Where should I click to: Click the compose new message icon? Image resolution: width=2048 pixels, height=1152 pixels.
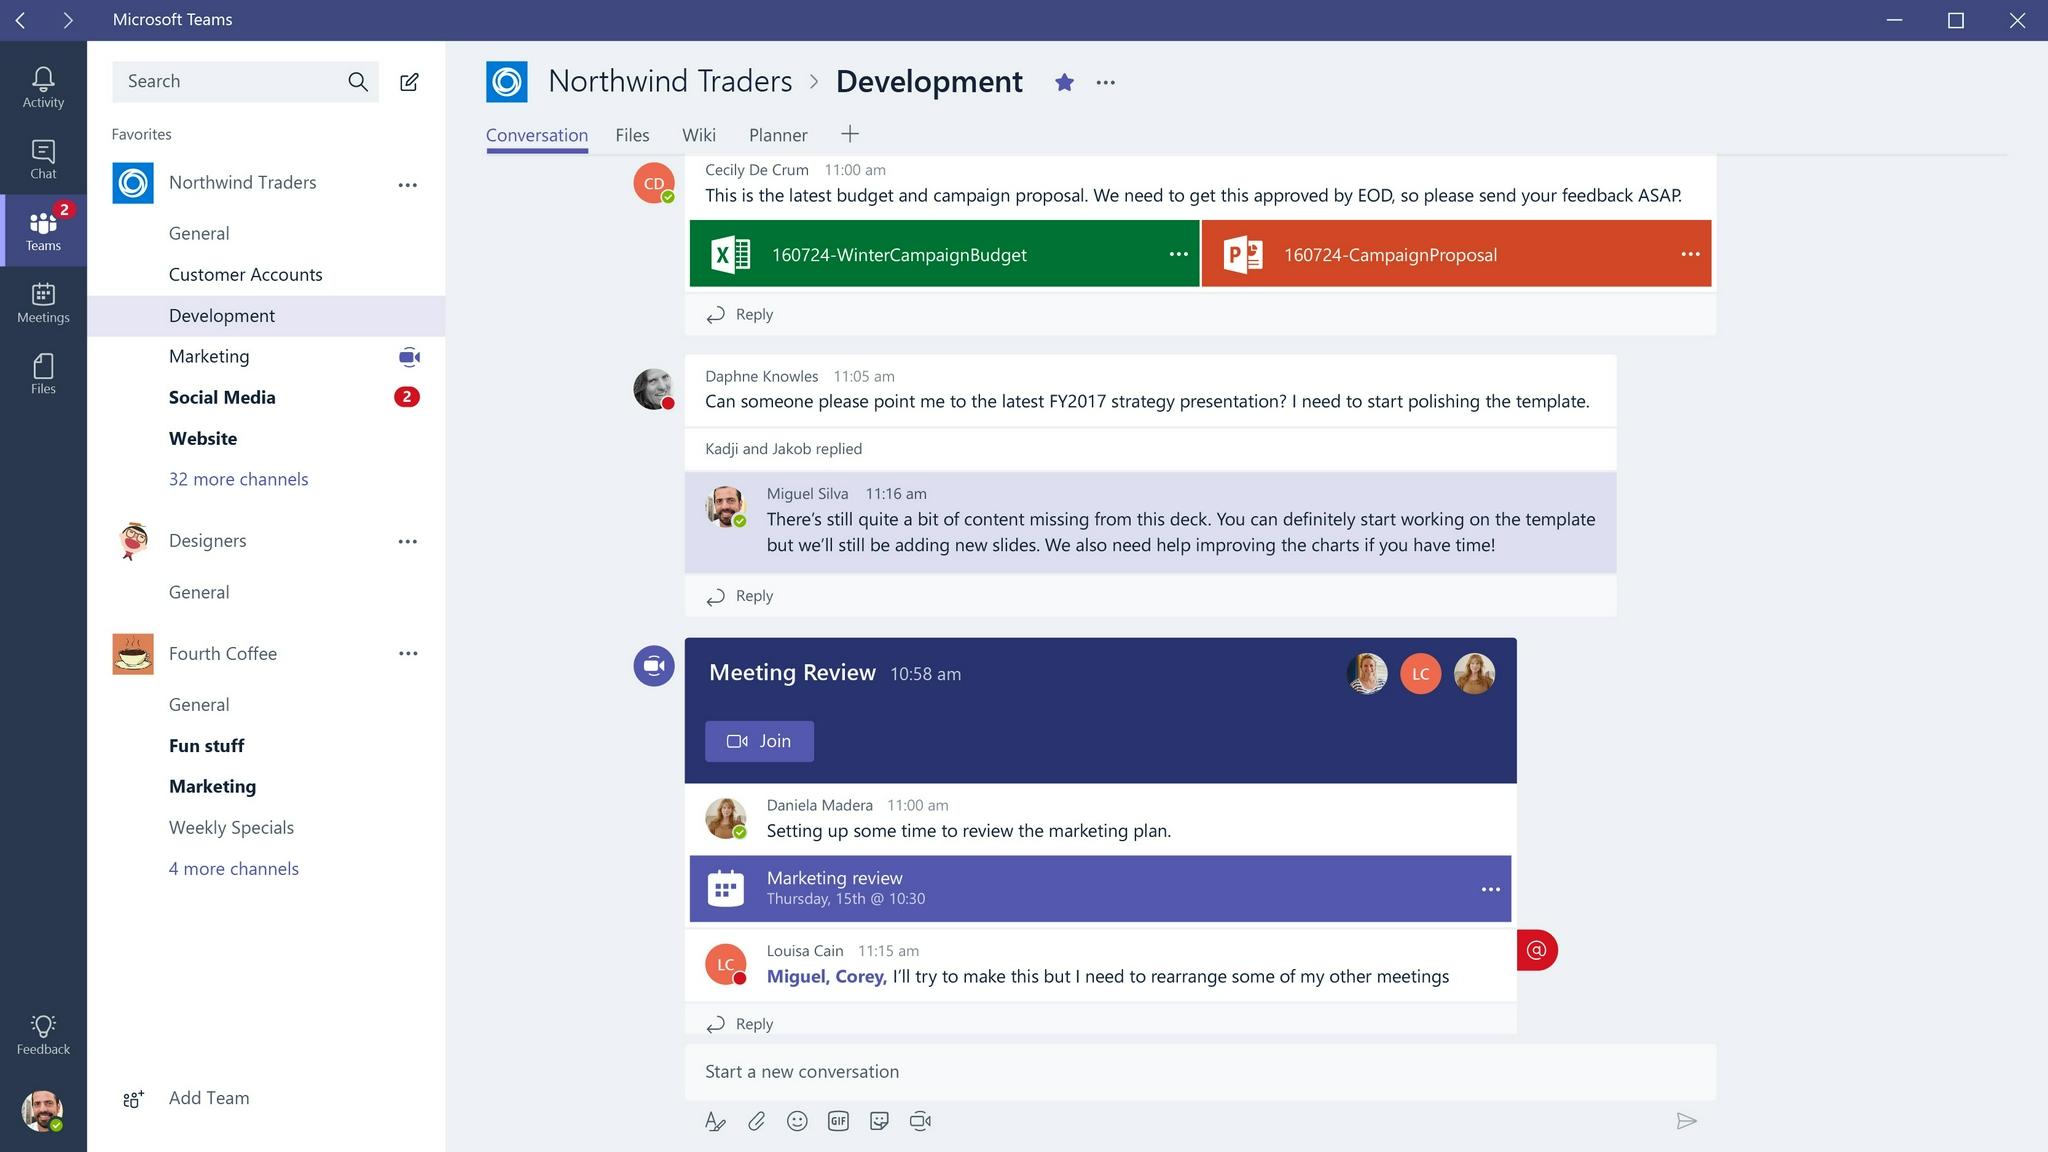(411, 82)
